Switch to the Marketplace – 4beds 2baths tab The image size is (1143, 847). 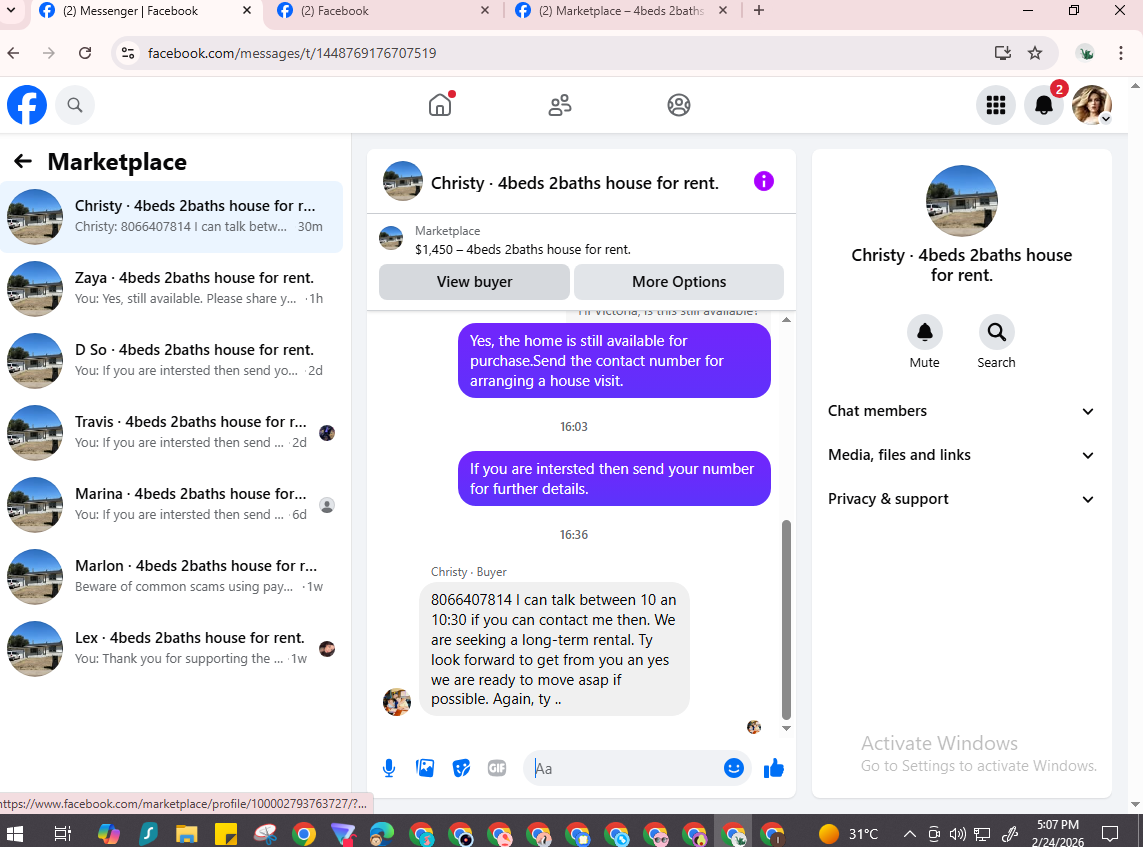621,11
